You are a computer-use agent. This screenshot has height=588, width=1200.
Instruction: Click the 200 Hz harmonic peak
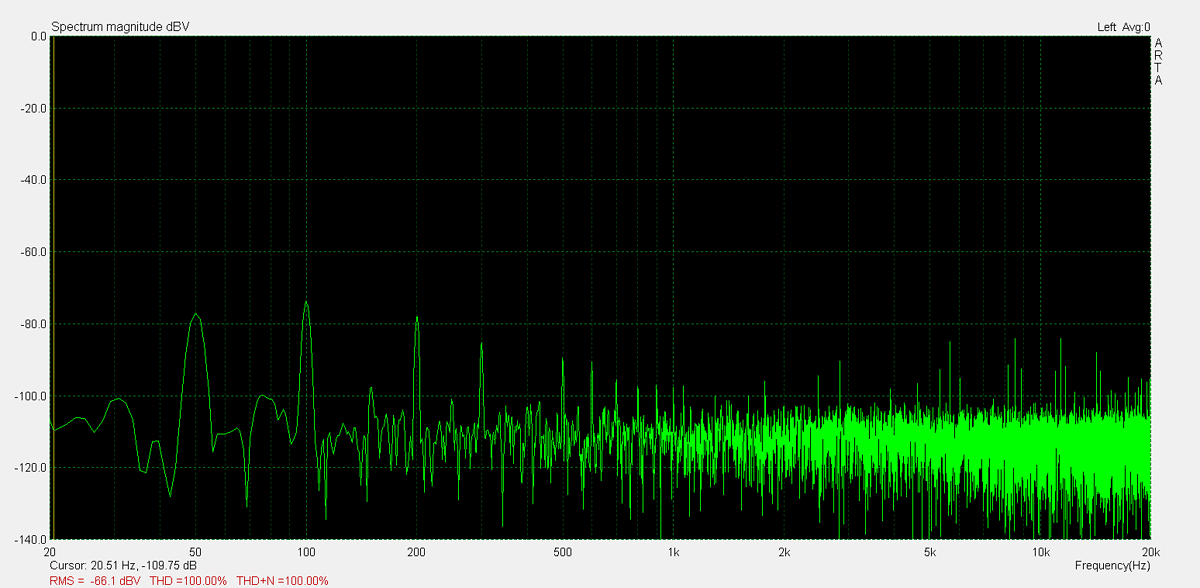pyautogui.click(x=417, y=318)
